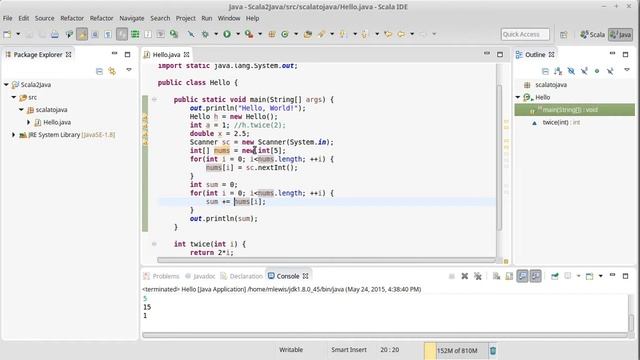
Task: Switch to the Java perspective
Action: pyautogui.click(x=620, y=35)
